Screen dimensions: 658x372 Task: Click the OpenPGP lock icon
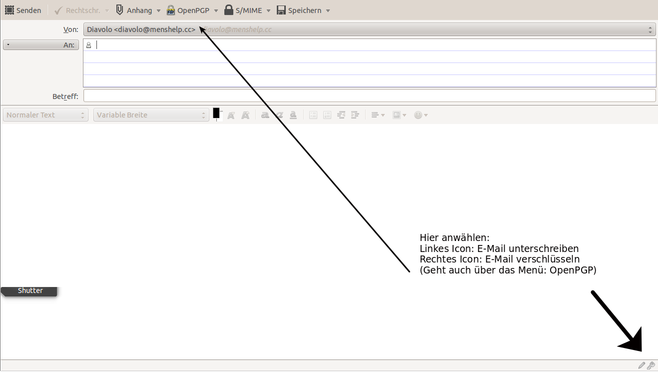coord(170,10)
